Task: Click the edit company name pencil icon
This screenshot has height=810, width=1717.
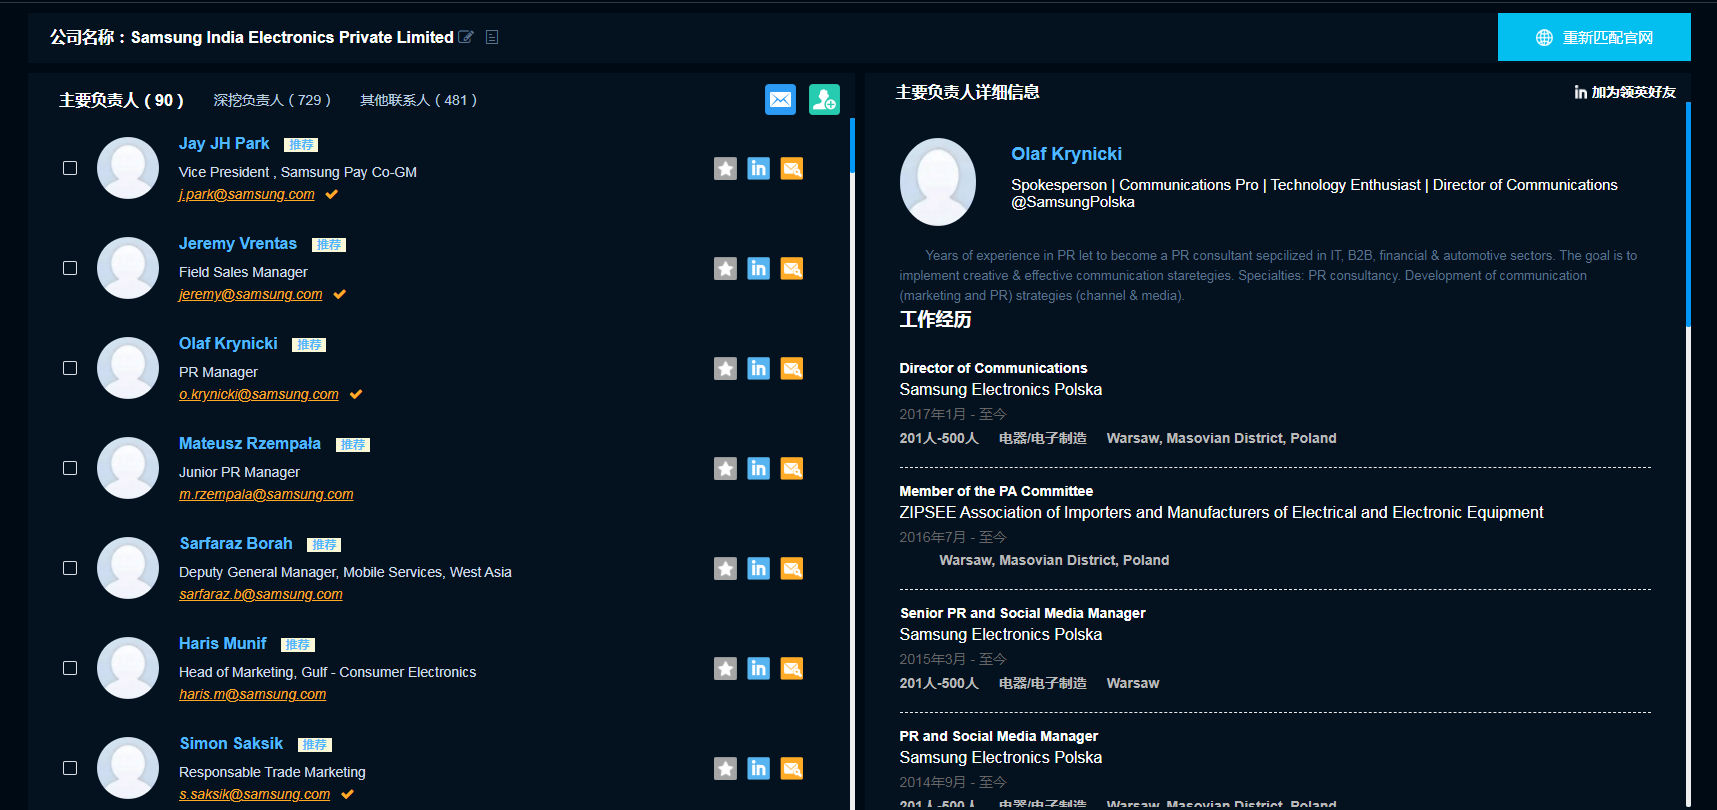Action: coord(466,37)
